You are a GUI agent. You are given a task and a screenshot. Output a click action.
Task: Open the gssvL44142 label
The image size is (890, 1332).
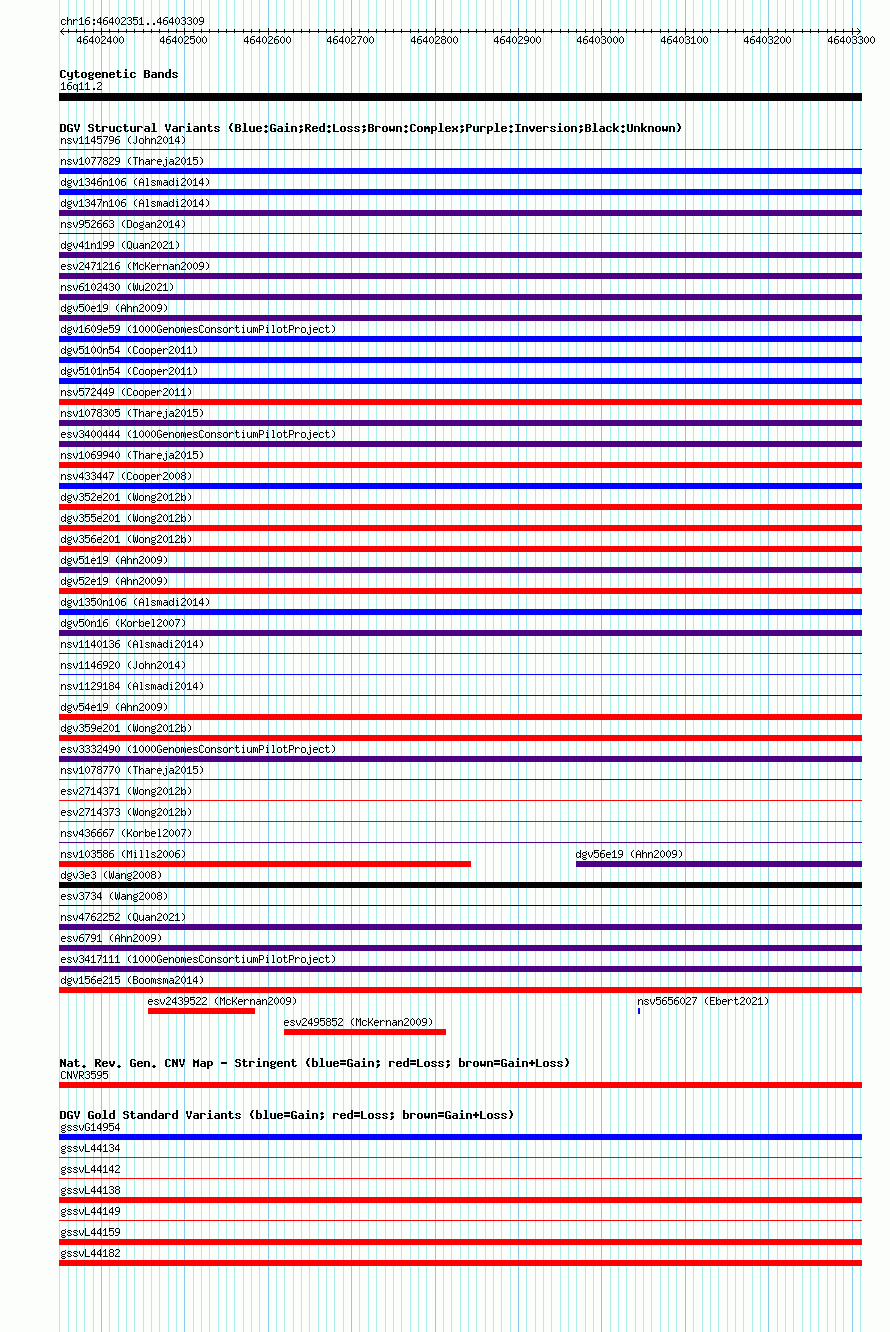coord(90,1170)
